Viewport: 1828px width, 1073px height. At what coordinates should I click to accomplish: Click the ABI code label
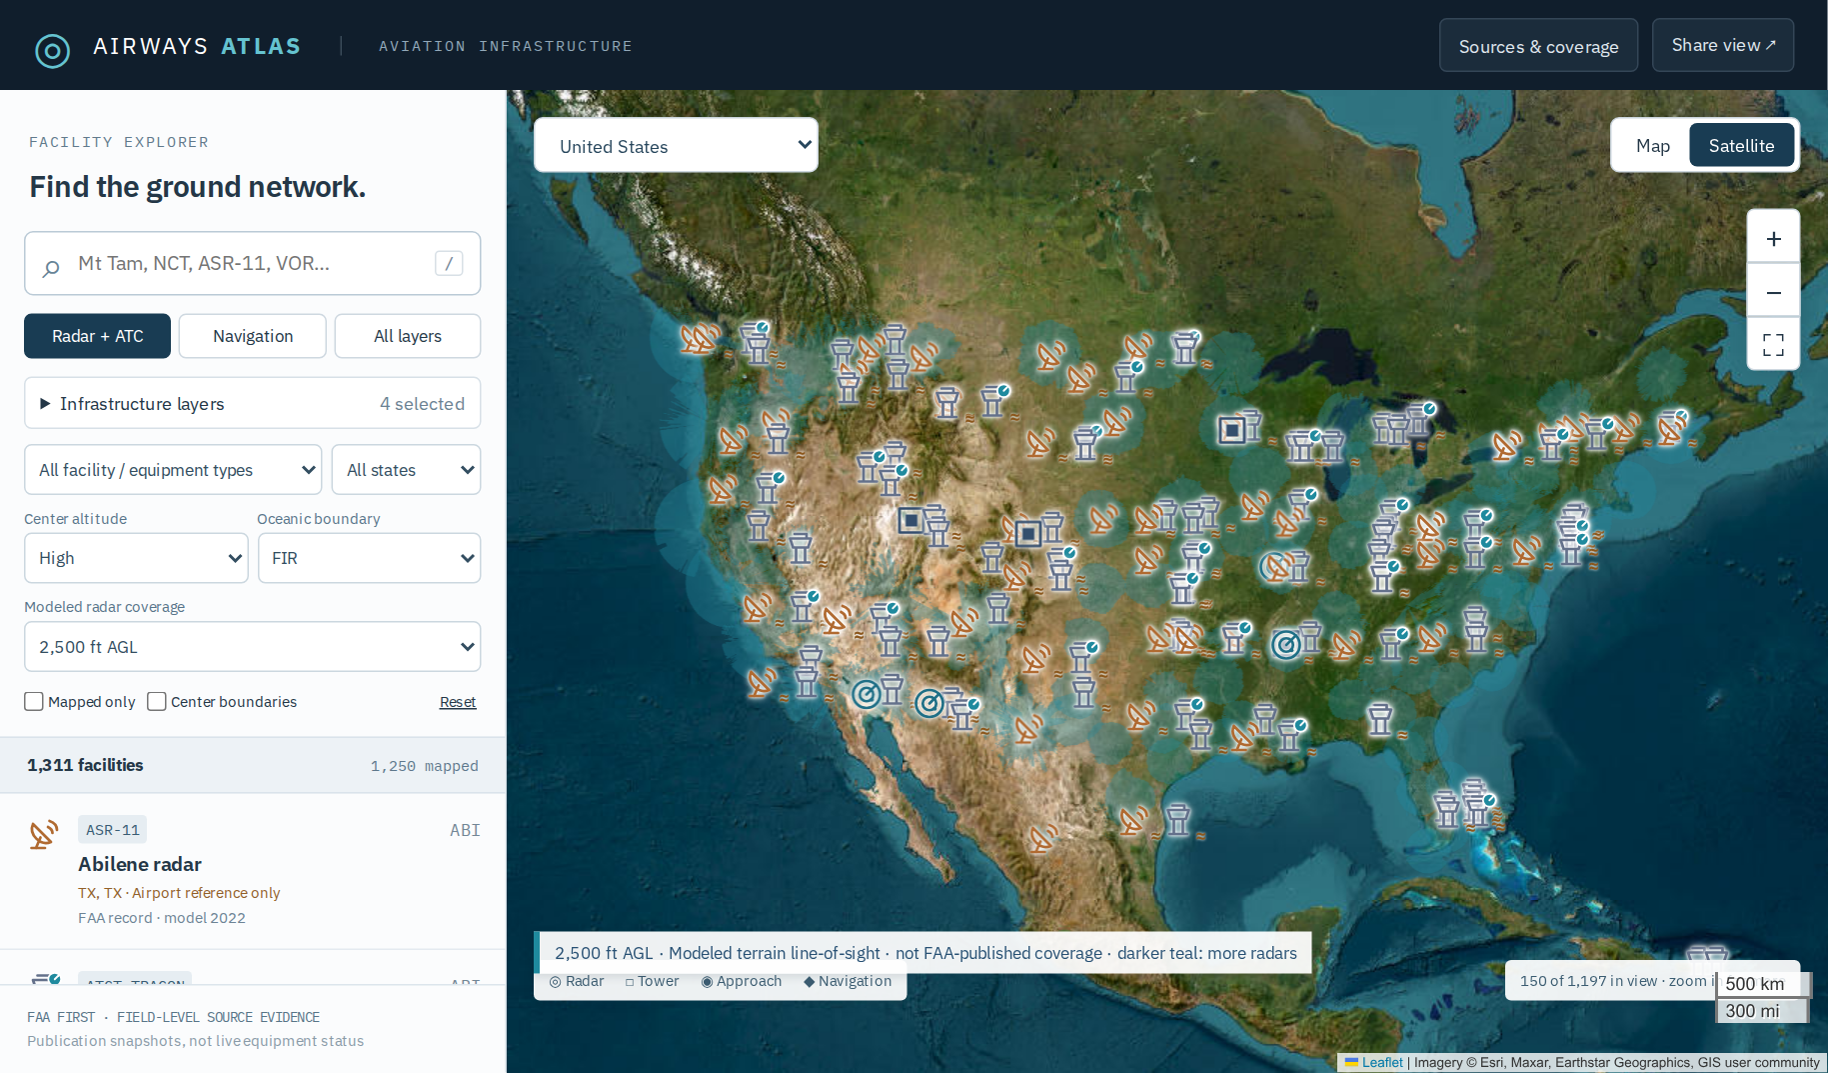[465, 830]
